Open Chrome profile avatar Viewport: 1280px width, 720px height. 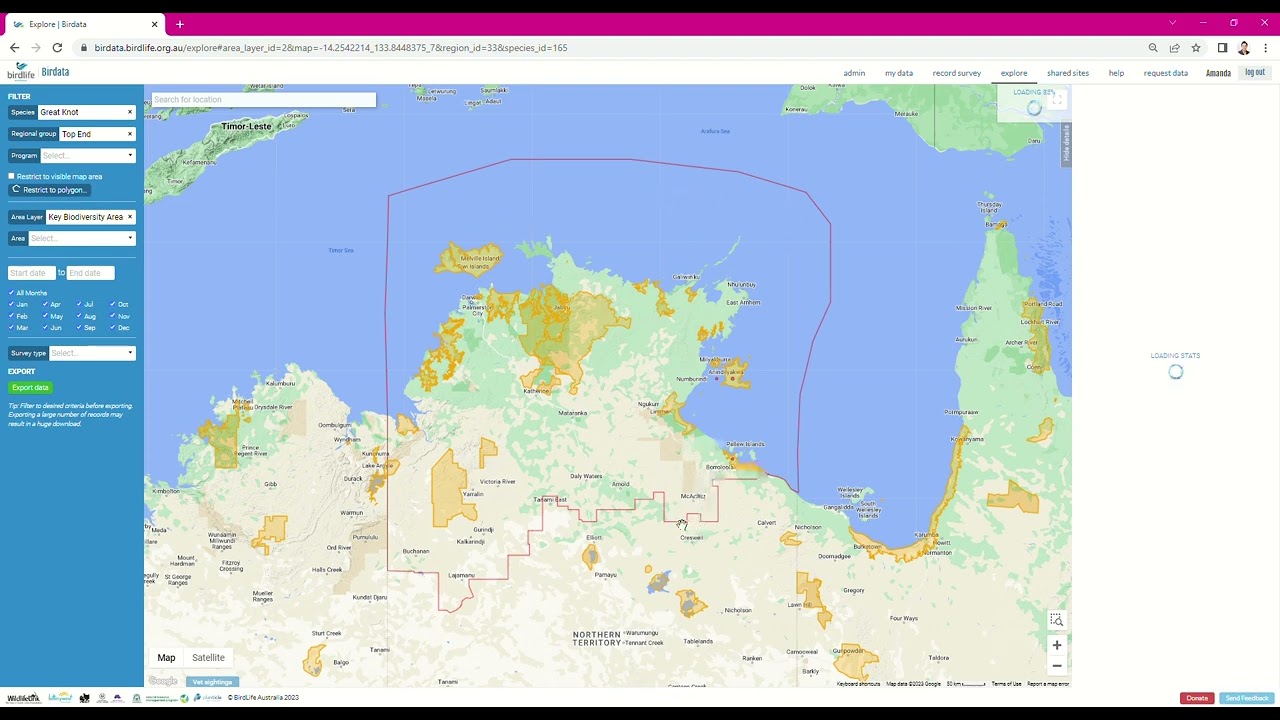click(x=1244, y=47)
